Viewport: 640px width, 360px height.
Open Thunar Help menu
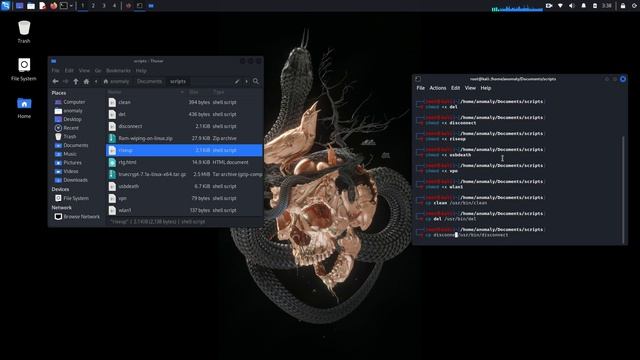pyautogui.click(x=141, y=71)
